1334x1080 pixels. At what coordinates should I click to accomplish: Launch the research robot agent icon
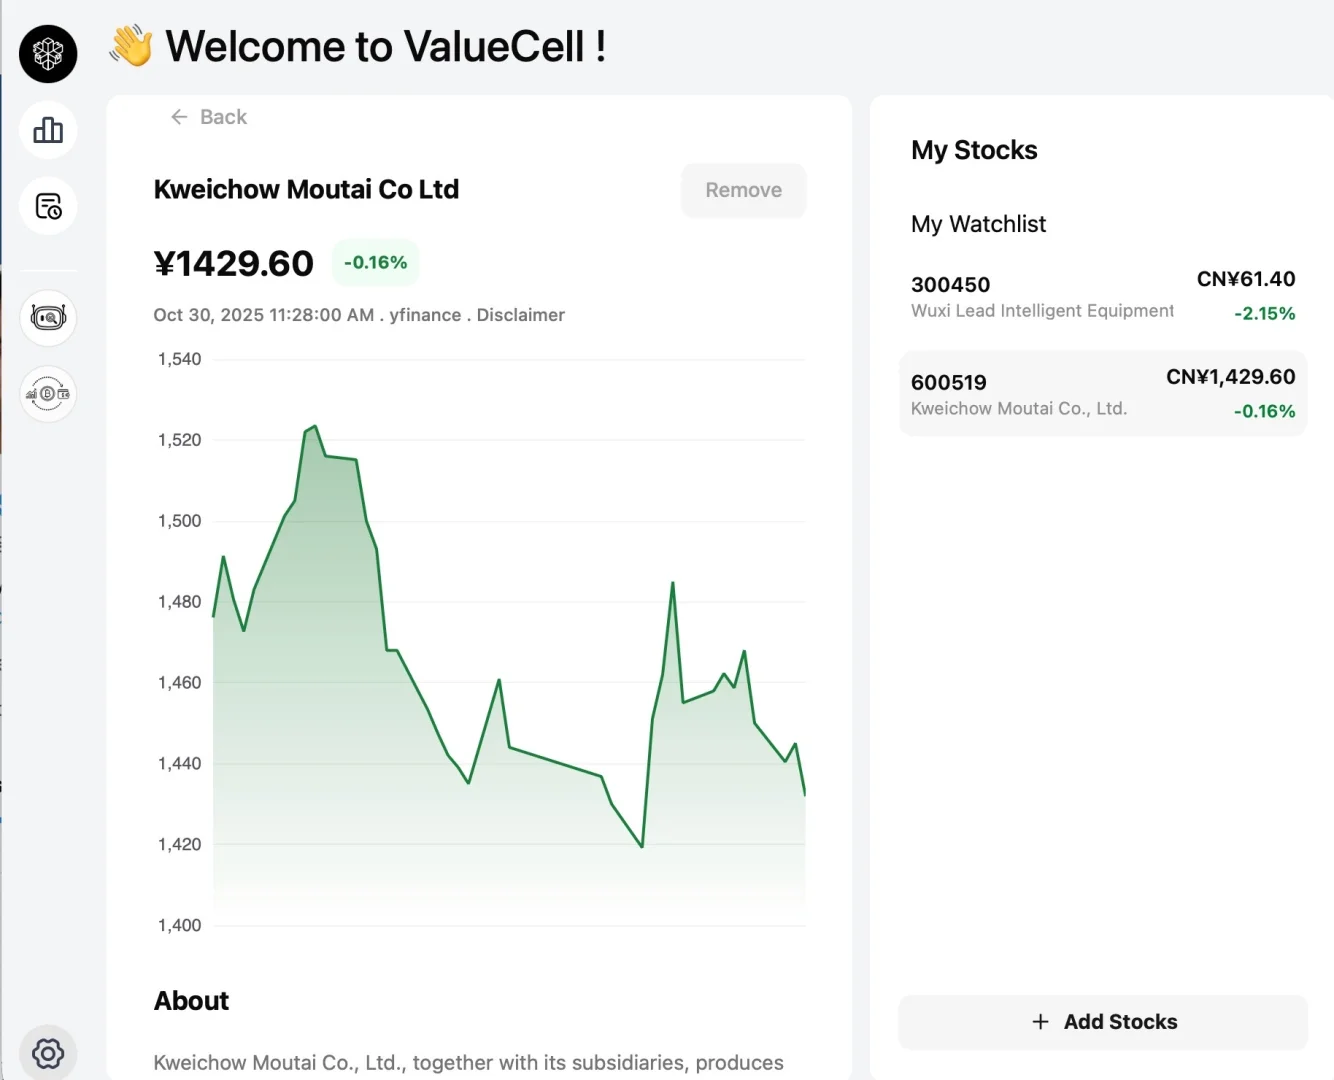[48, 318]
